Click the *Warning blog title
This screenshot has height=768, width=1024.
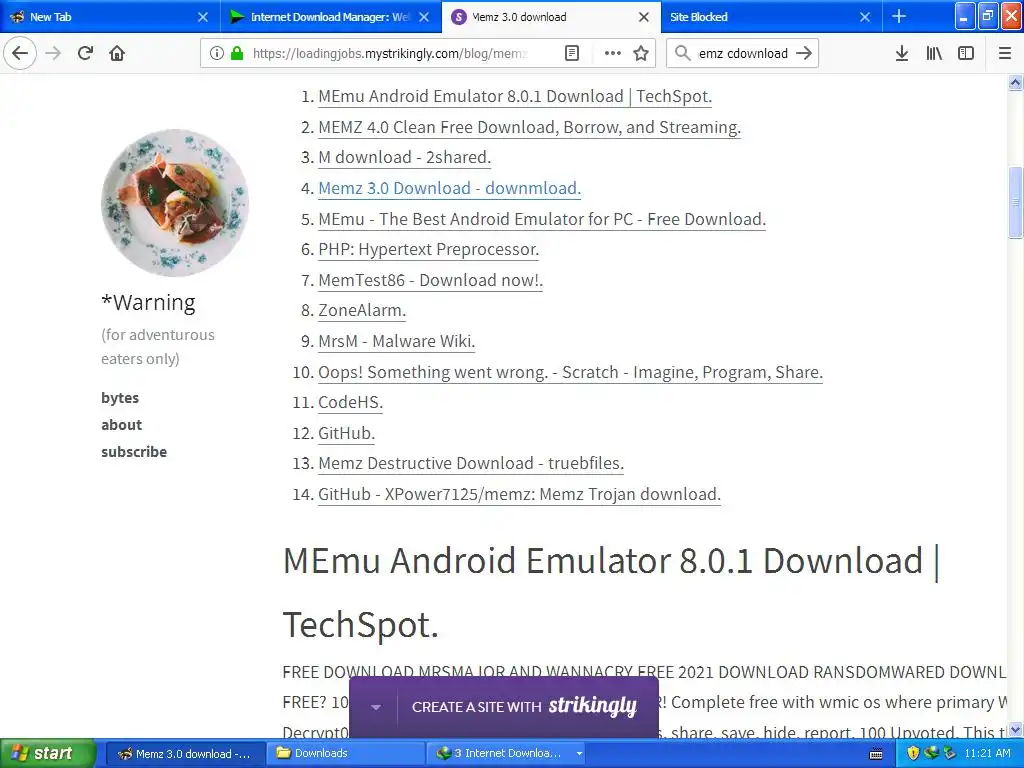coord(148,303)
